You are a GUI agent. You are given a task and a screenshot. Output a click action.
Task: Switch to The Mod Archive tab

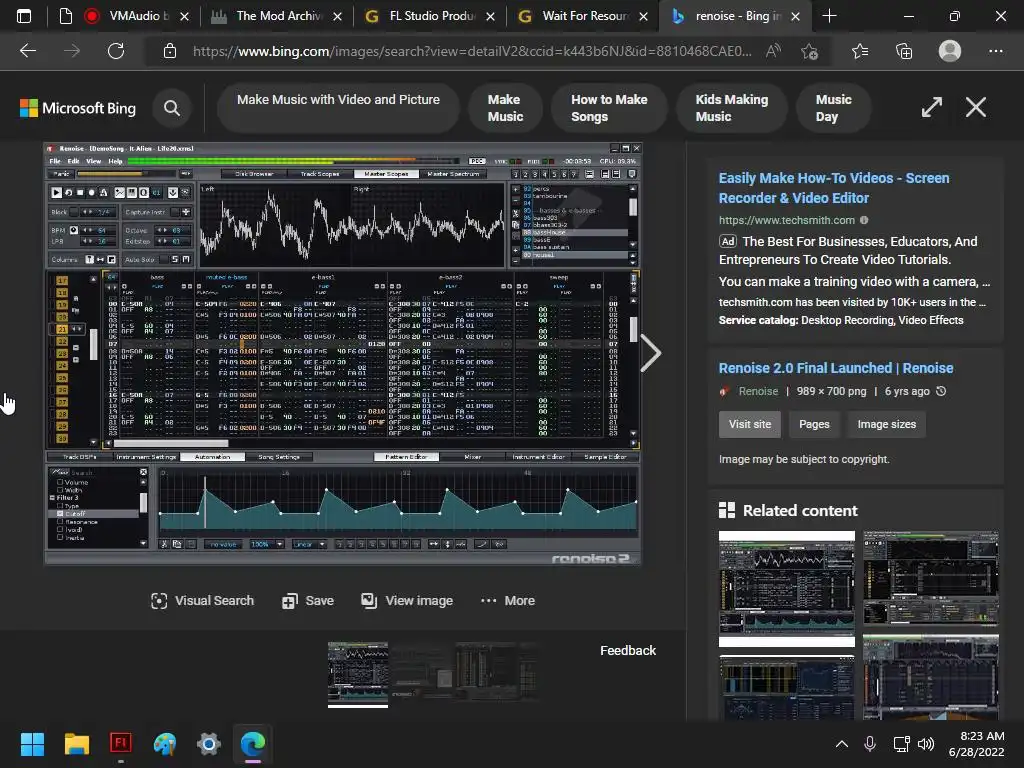(276, 16)
